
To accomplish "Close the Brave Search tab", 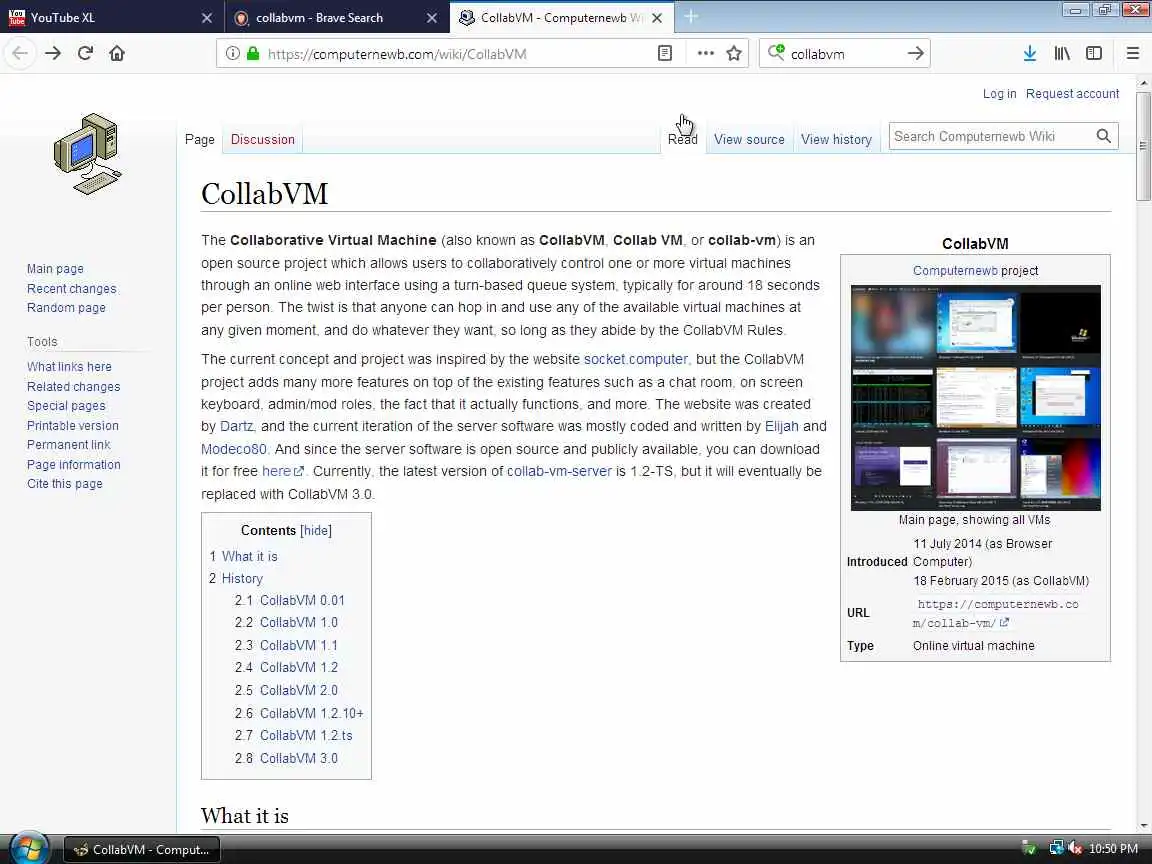I will pyautogui.click(x=433, y=18).
